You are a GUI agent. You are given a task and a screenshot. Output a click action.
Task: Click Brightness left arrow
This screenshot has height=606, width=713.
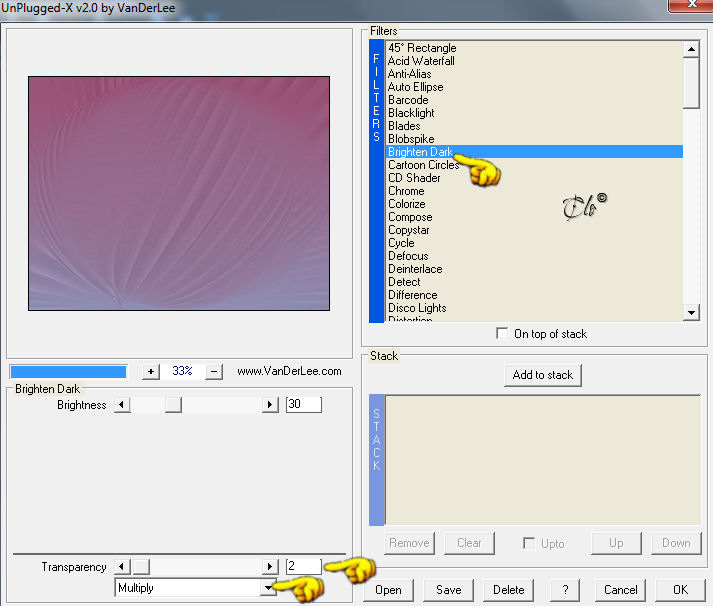point(121,404)
